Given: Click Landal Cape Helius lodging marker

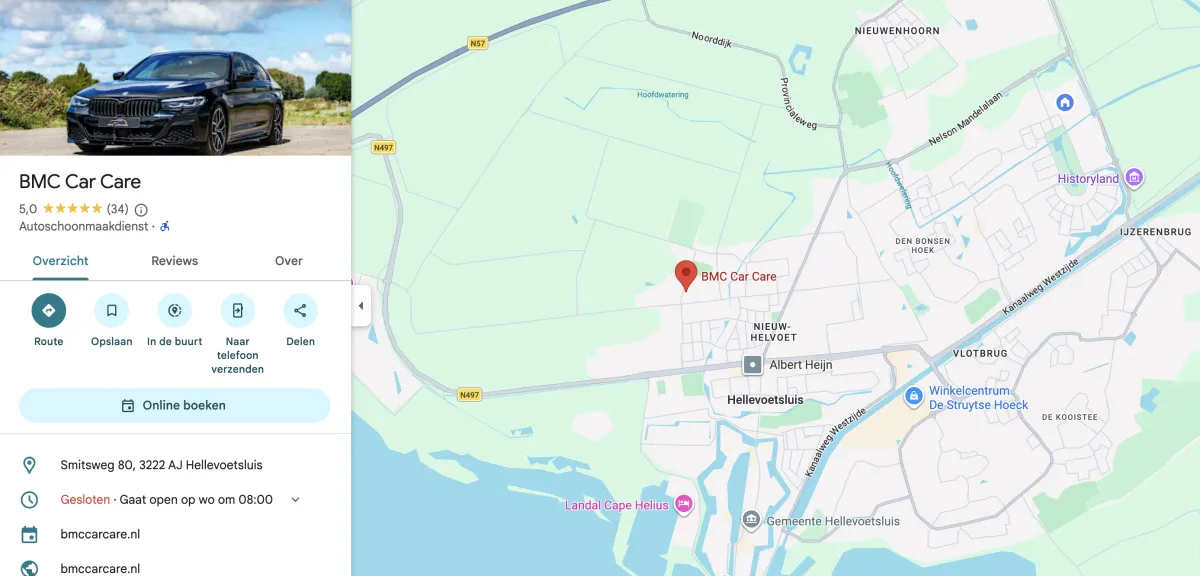Looking at the screenshot, I should pos(684,504).
